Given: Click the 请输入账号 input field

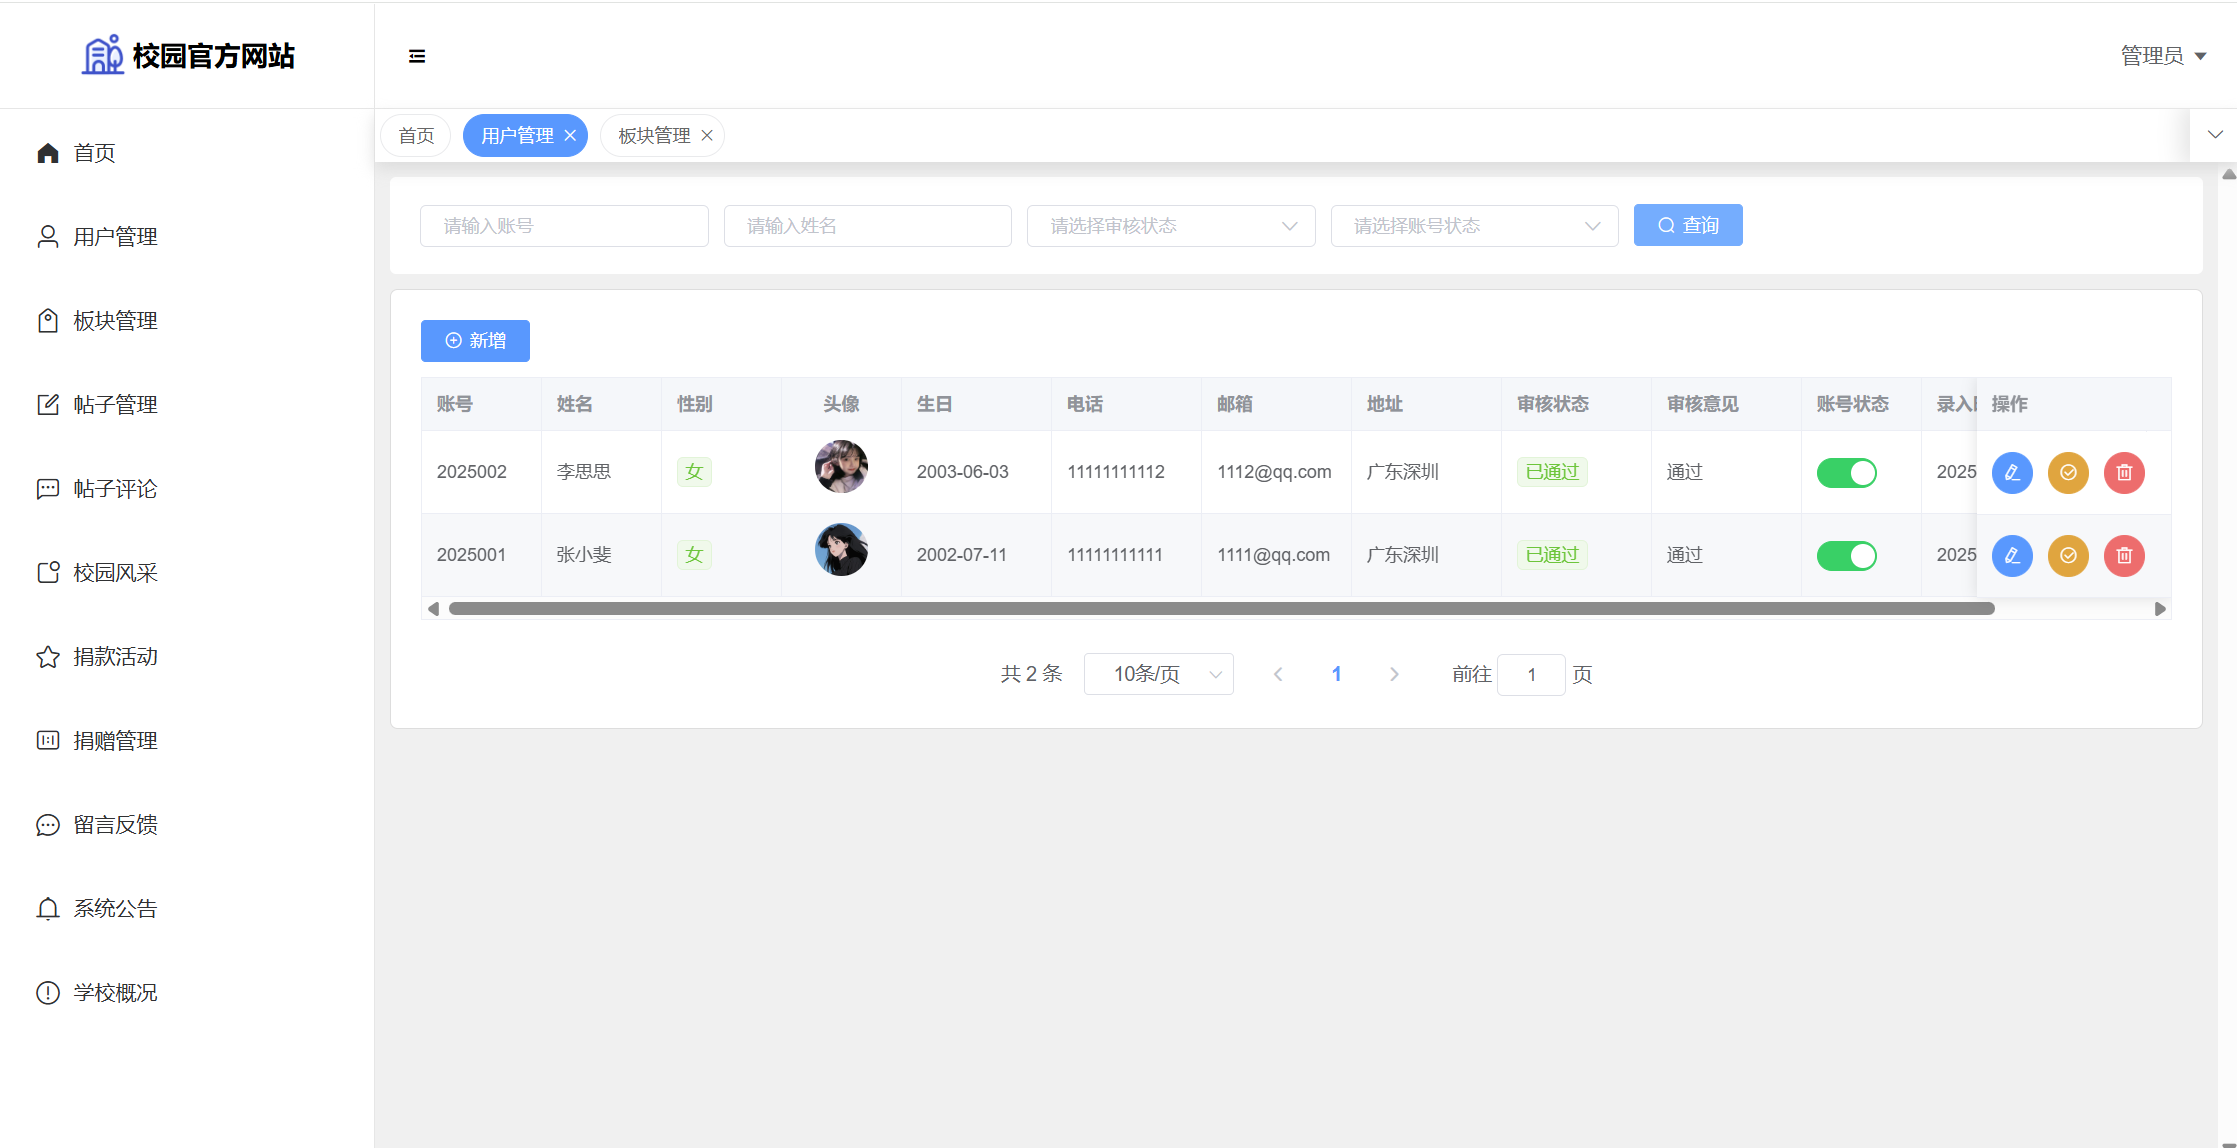Looking at the screenshot, I should pos(564,226).
